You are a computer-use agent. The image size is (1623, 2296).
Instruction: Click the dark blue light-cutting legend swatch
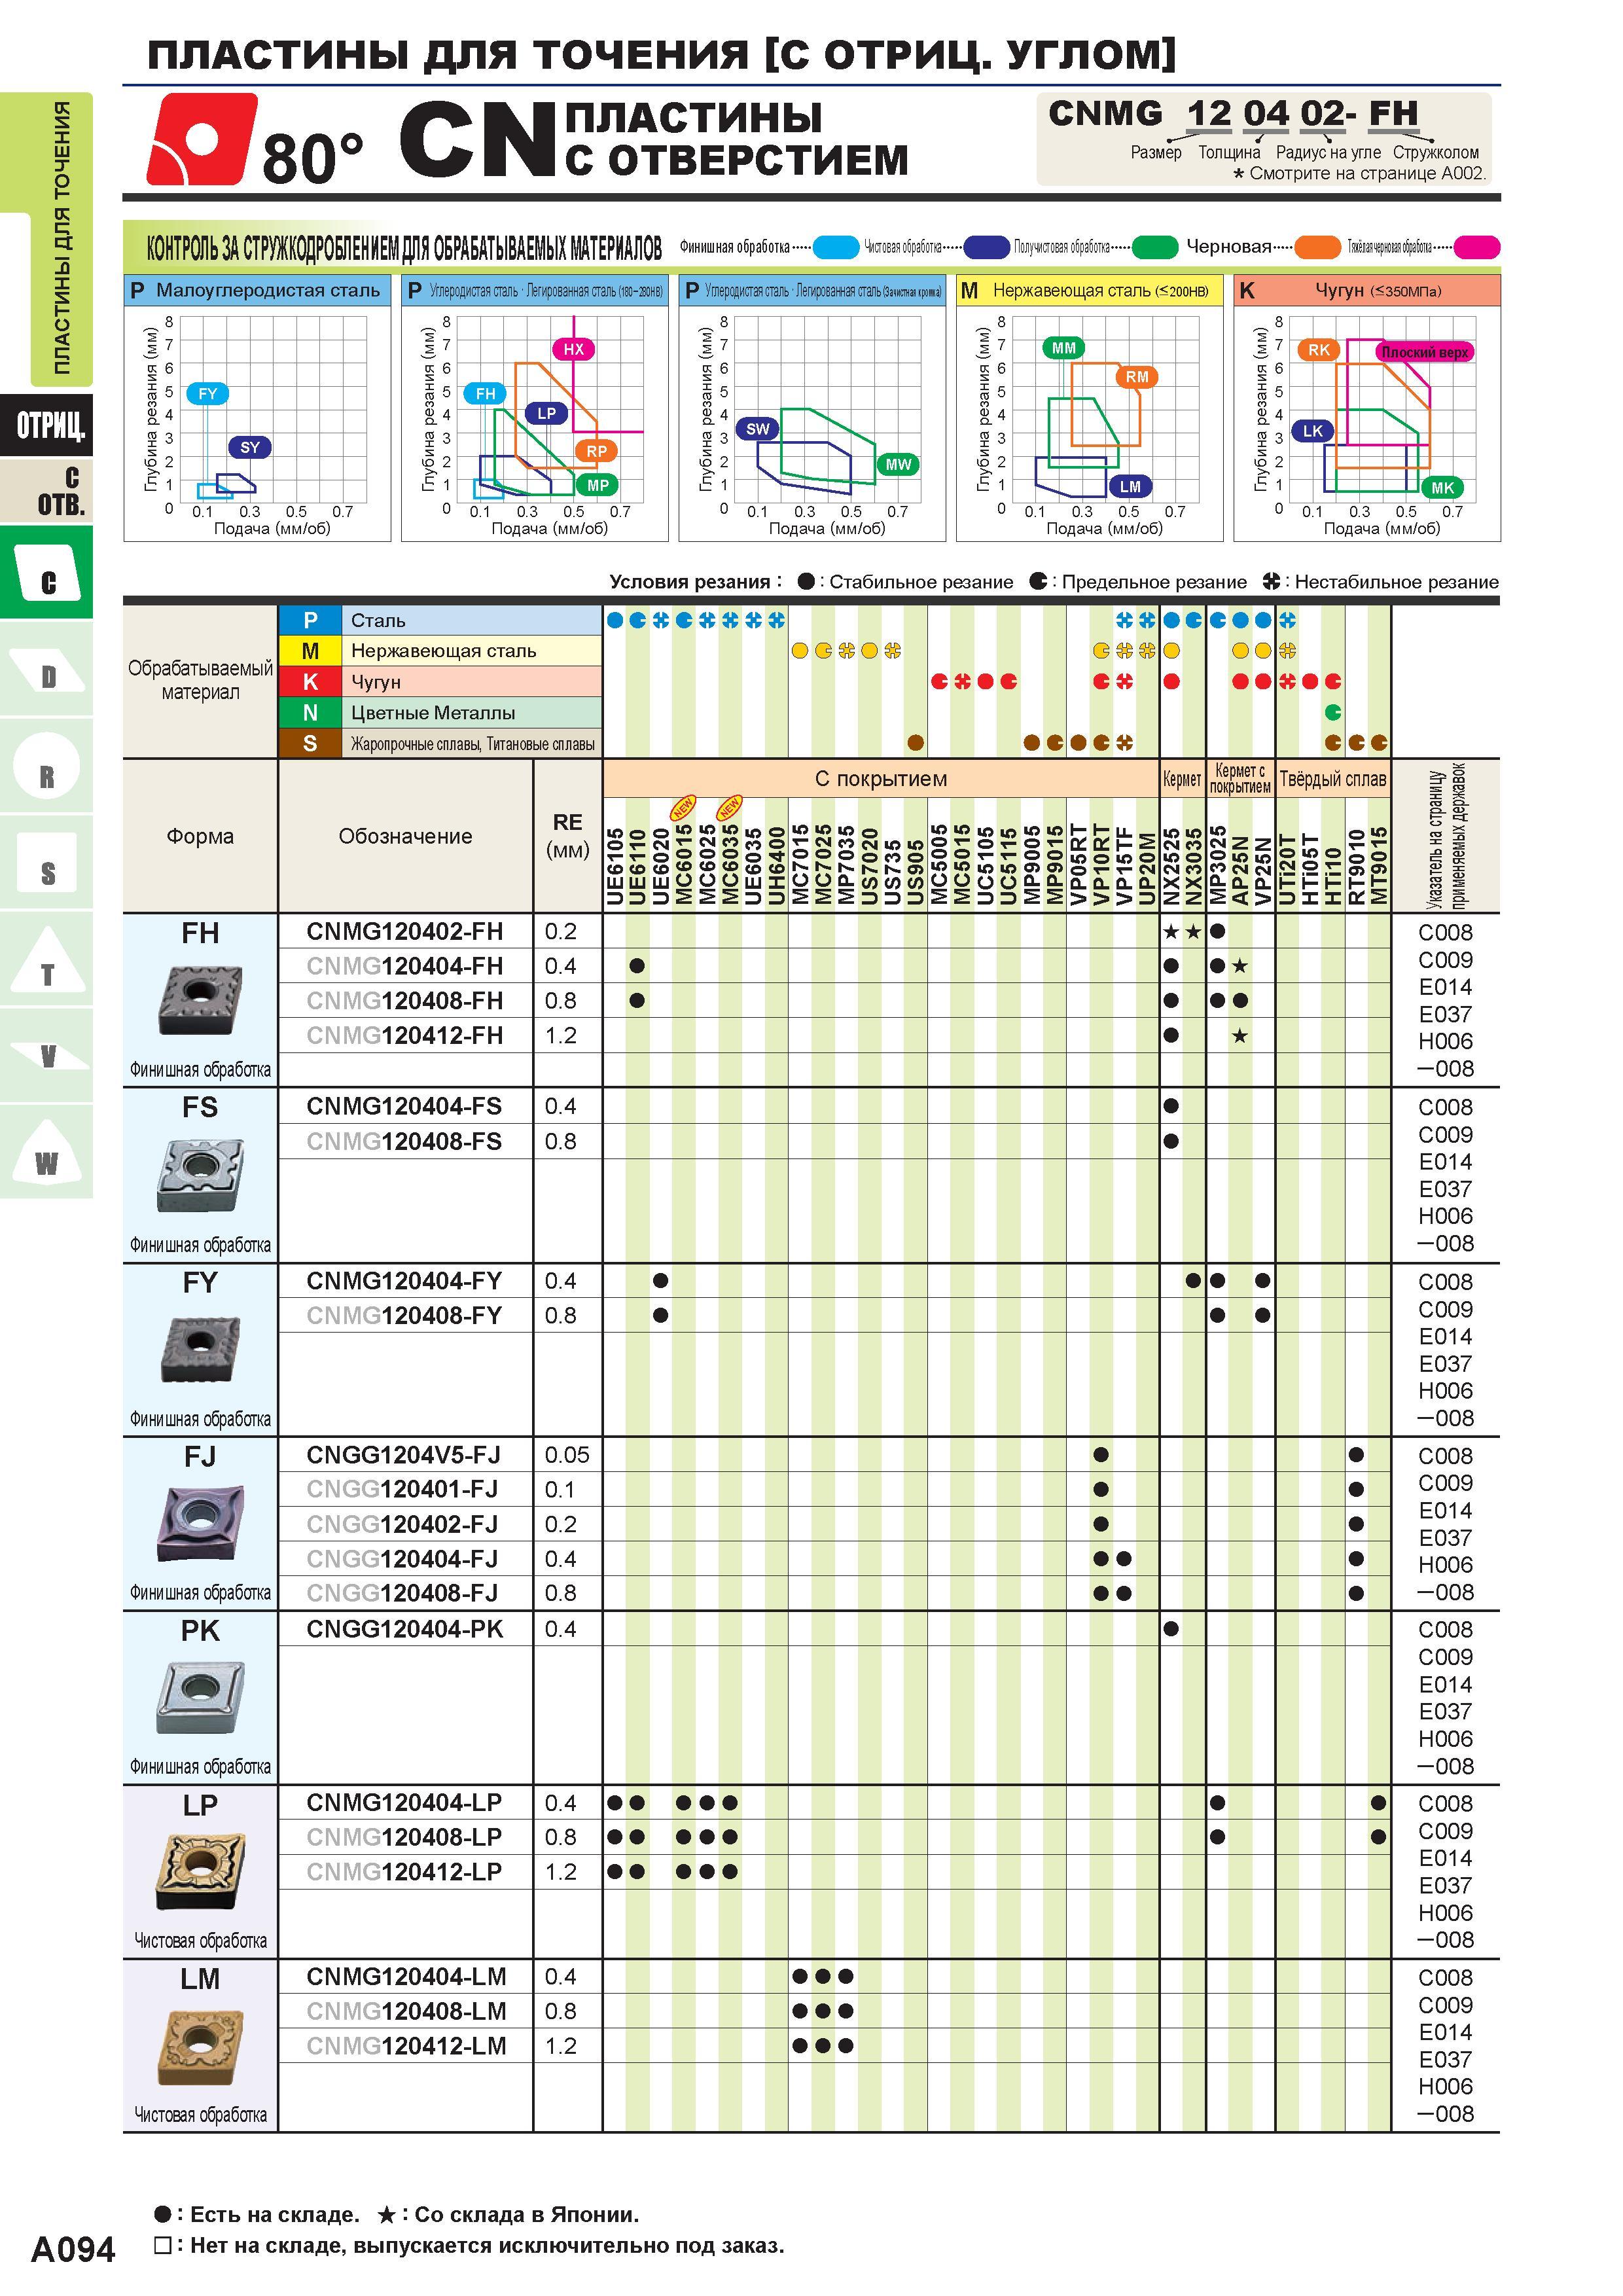tap(987, 247)
